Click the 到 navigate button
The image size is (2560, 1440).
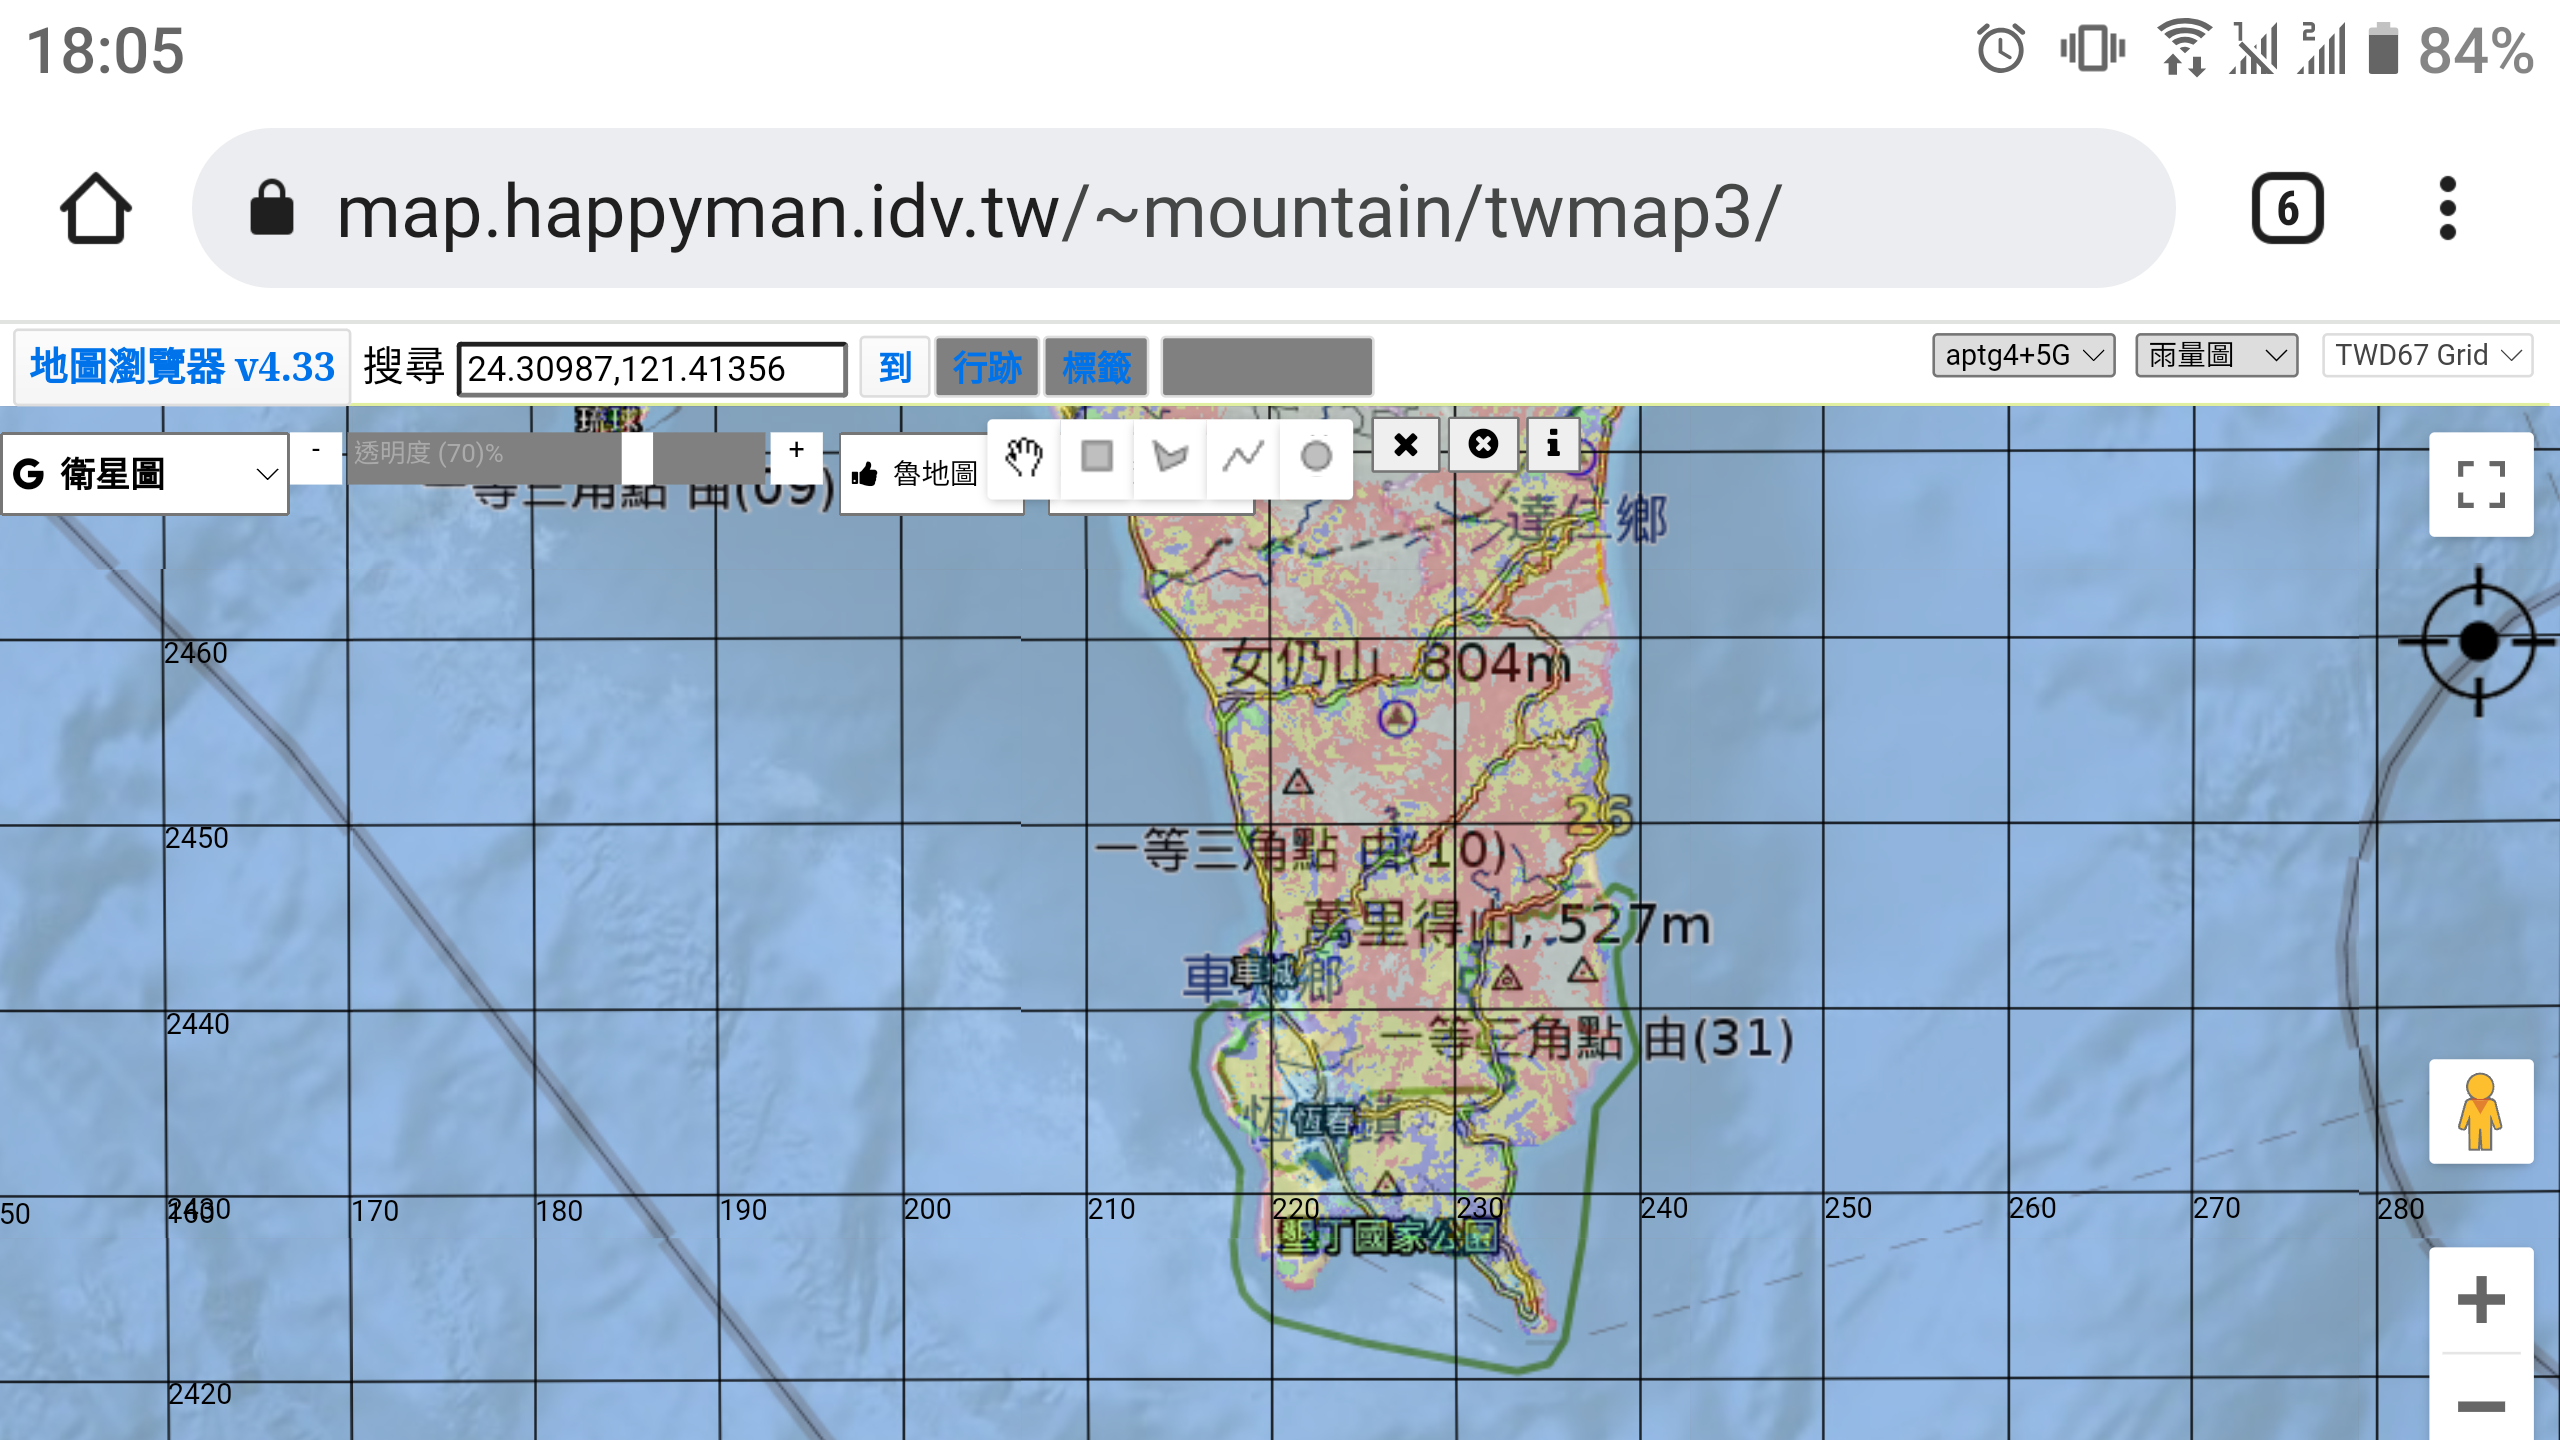[x=893, y=367]
